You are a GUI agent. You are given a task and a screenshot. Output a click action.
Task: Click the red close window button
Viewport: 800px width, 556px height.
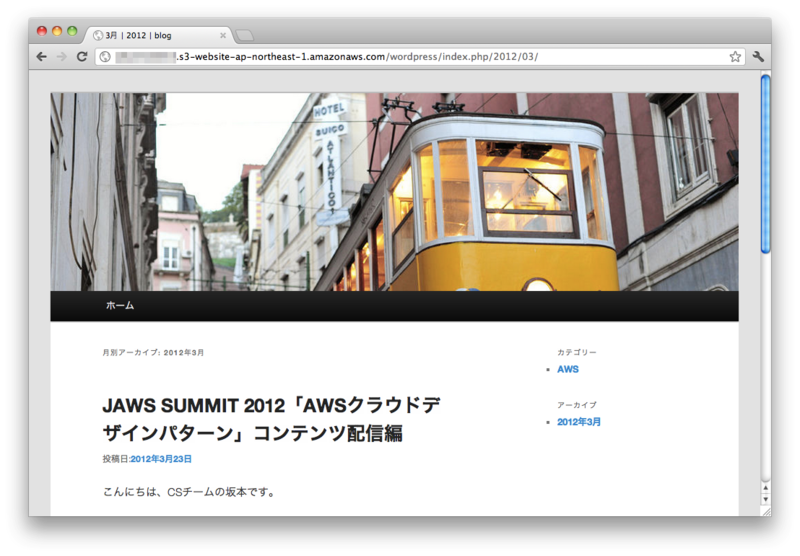(x=42, y=31)
